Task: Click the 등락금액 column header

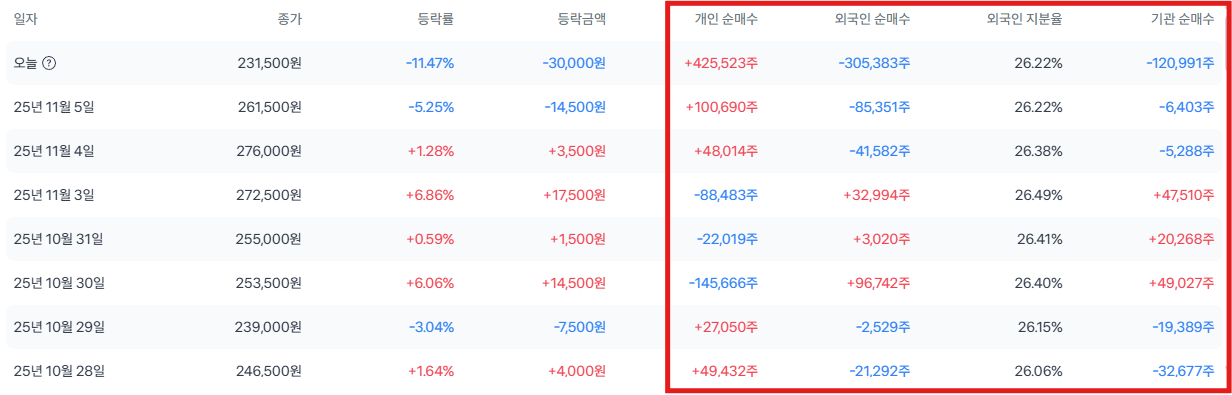Action: coord(582,18)
